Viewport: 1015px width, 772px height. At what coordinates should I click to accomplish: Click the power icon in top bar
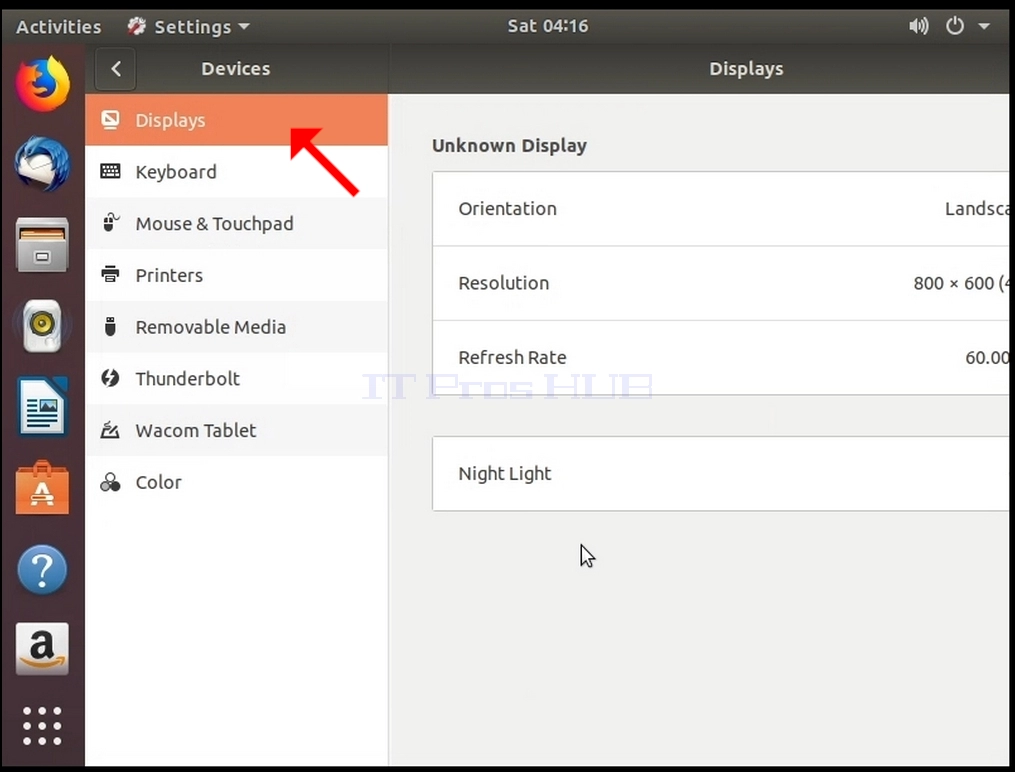[x=955, y=26]
